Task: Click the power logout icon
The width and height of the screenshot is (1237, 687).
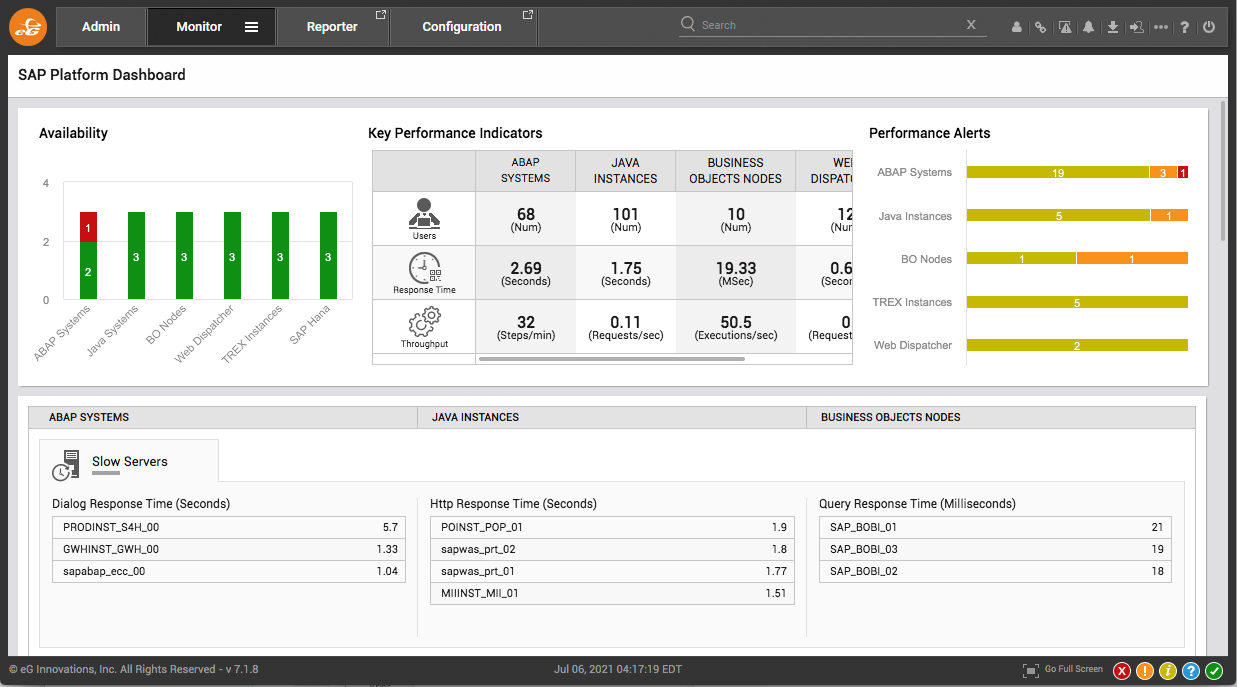Action: [1209, 28]
